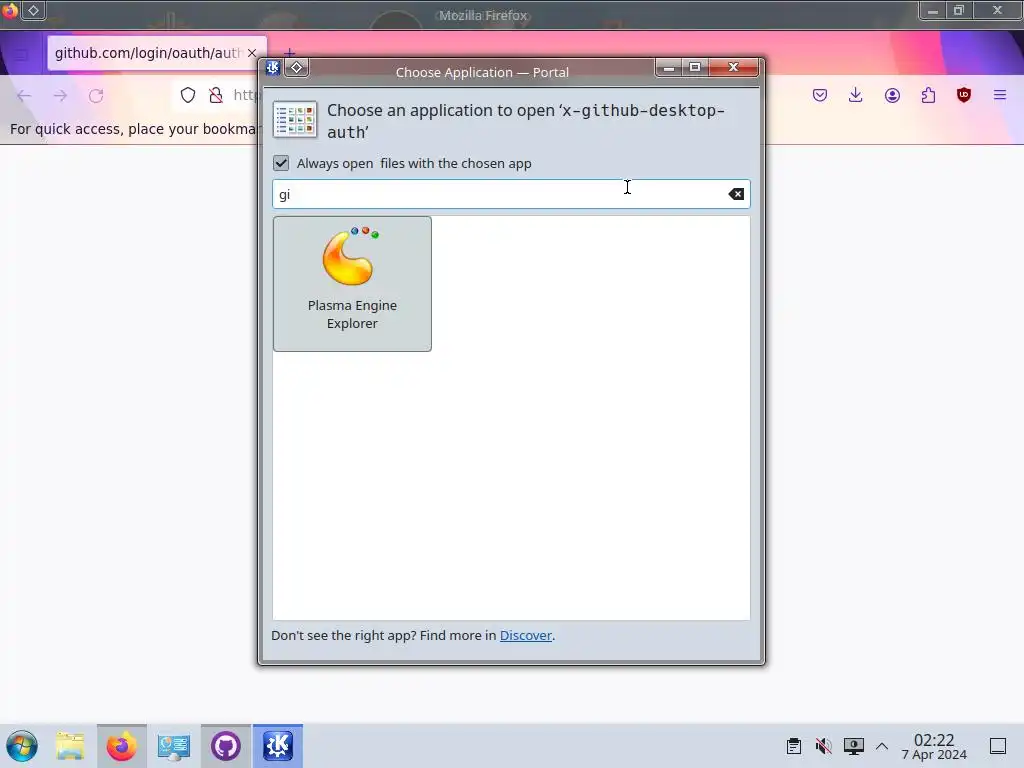Save page to Pocket
The width and height of the screenshot is (1024, 768).
point(820,95)
